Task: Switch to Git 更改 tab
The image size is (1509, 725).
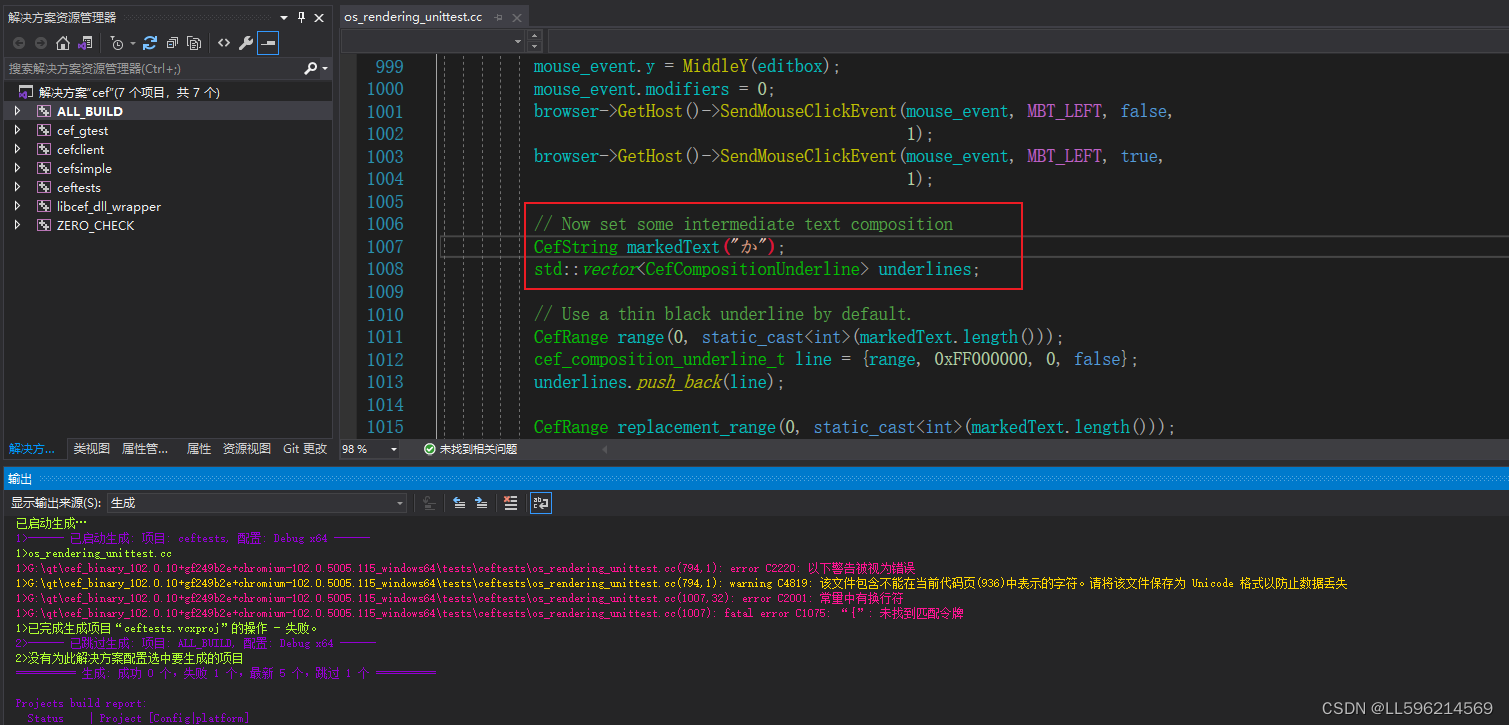Action: pos(304,449)
